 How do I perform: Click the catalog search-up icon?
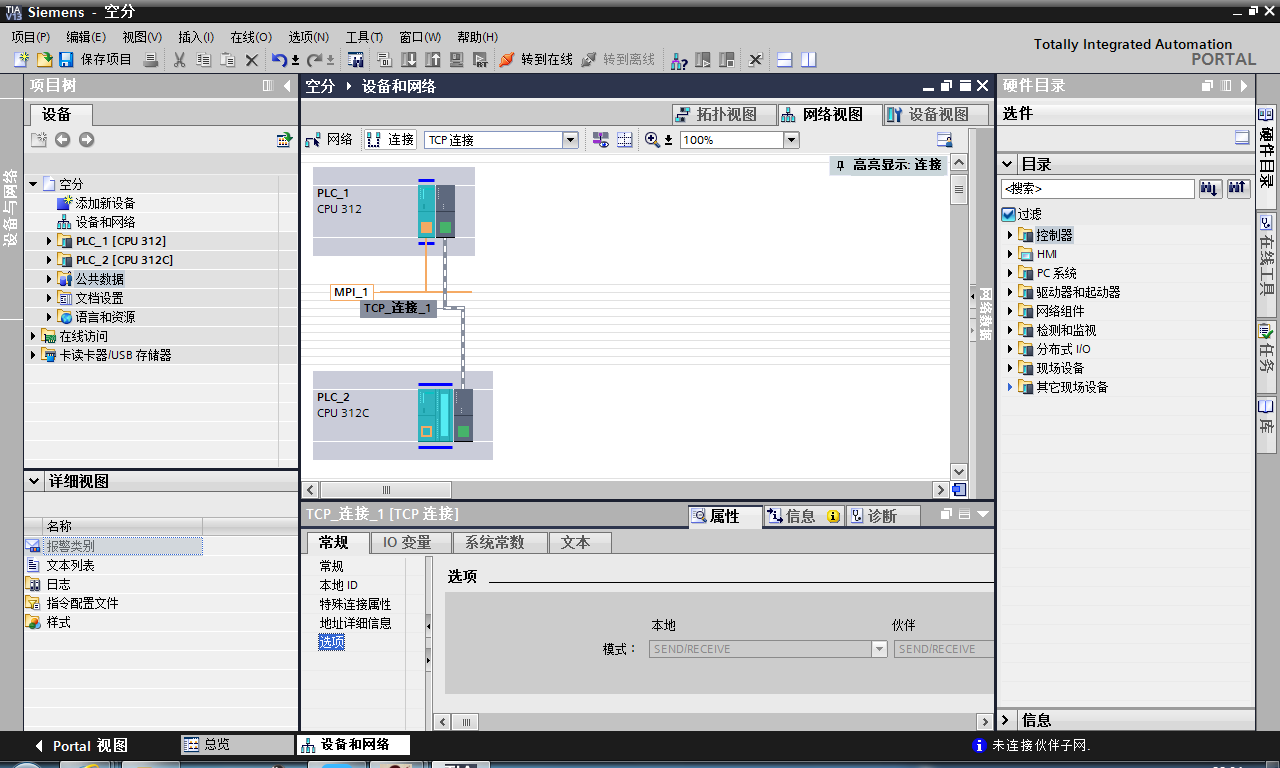tap(1238, 188)
